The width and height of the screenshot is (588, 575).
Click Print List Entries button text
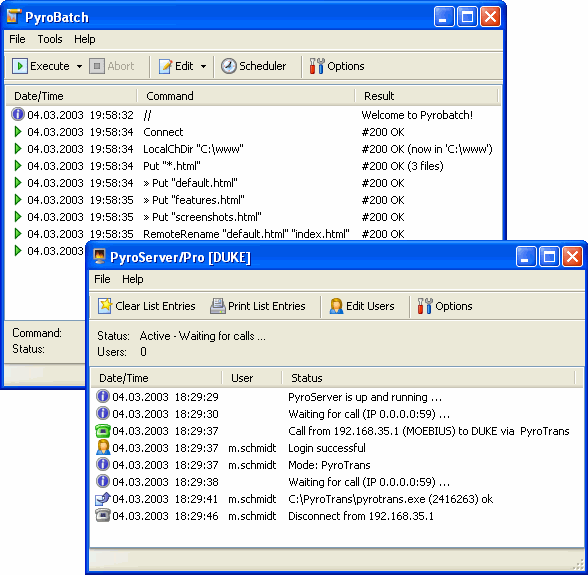(267, 306)
